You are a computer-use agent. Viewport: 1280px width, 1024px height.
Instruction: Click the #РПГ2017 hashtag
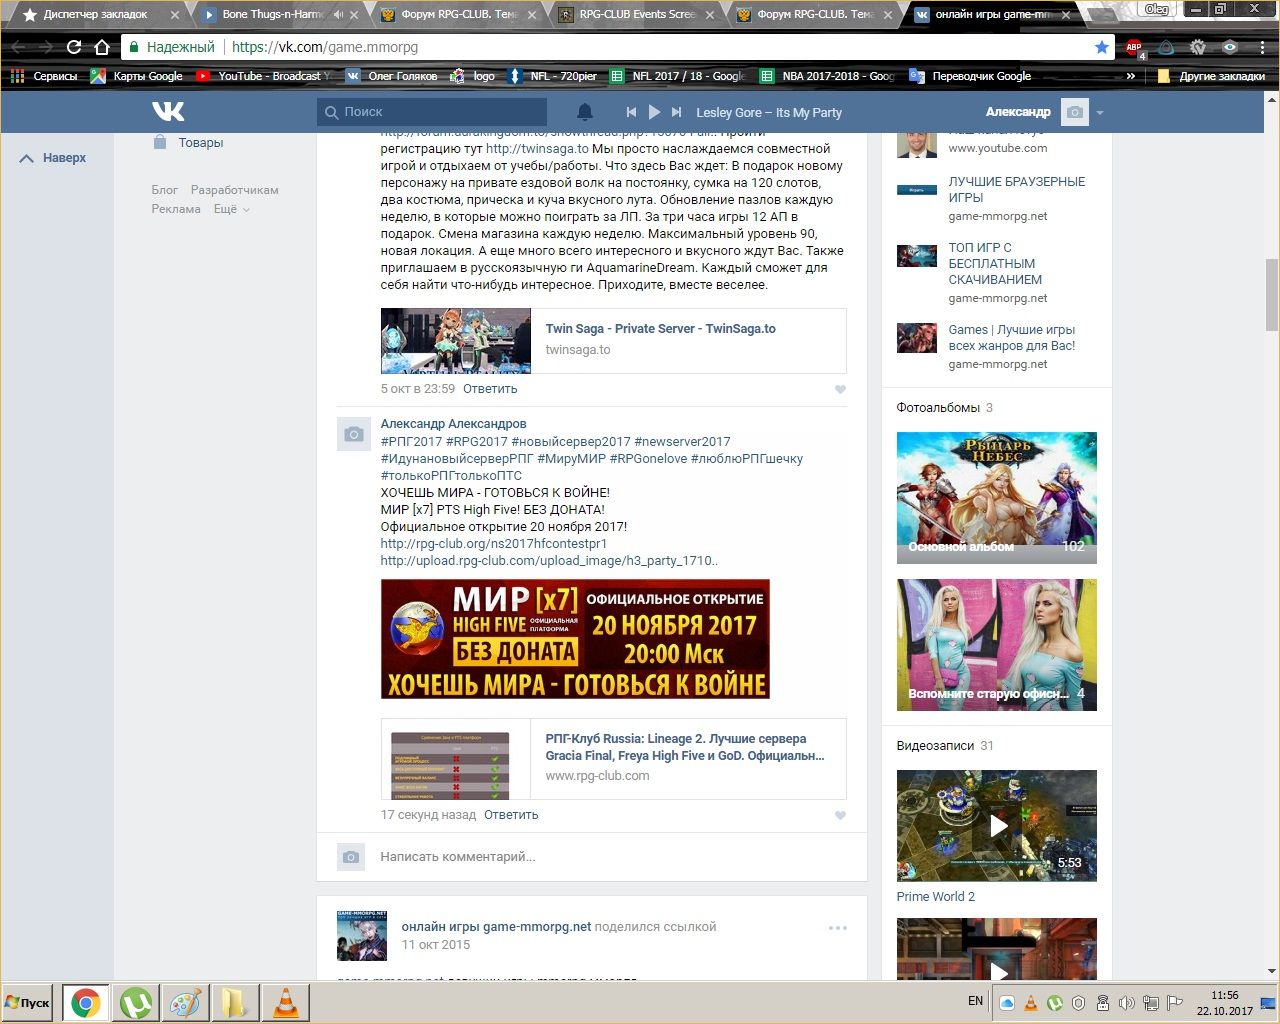pyautogui.click(x=411, y=441)
